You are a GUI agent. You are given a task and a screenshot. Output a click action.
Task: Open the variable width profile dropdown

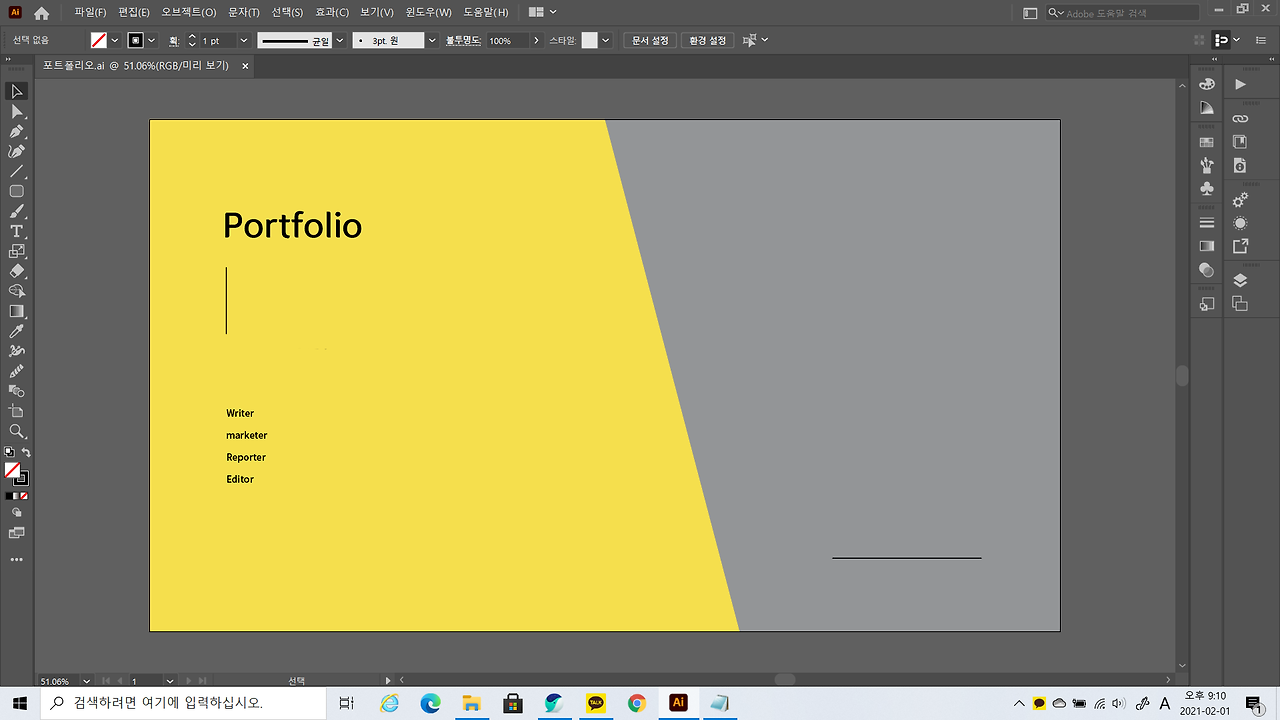[x=340, y=40]
